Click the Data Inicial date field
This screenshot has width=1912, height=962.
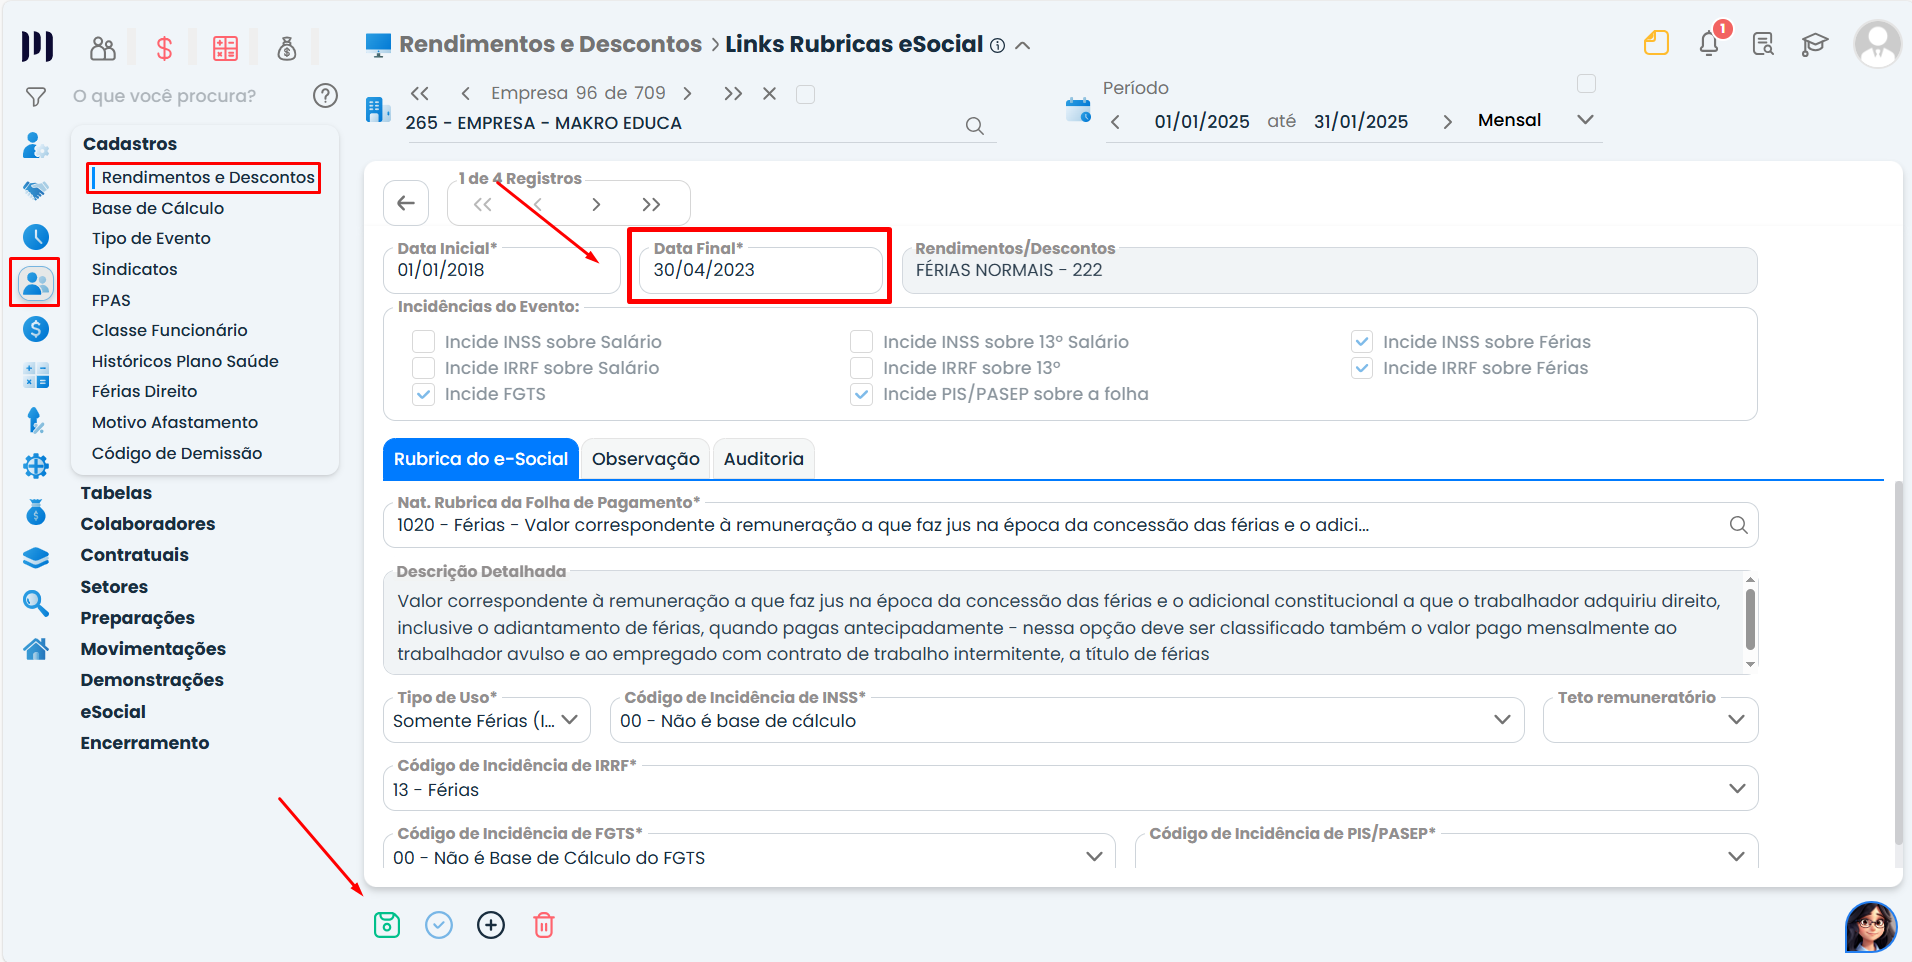pos(502,270)
